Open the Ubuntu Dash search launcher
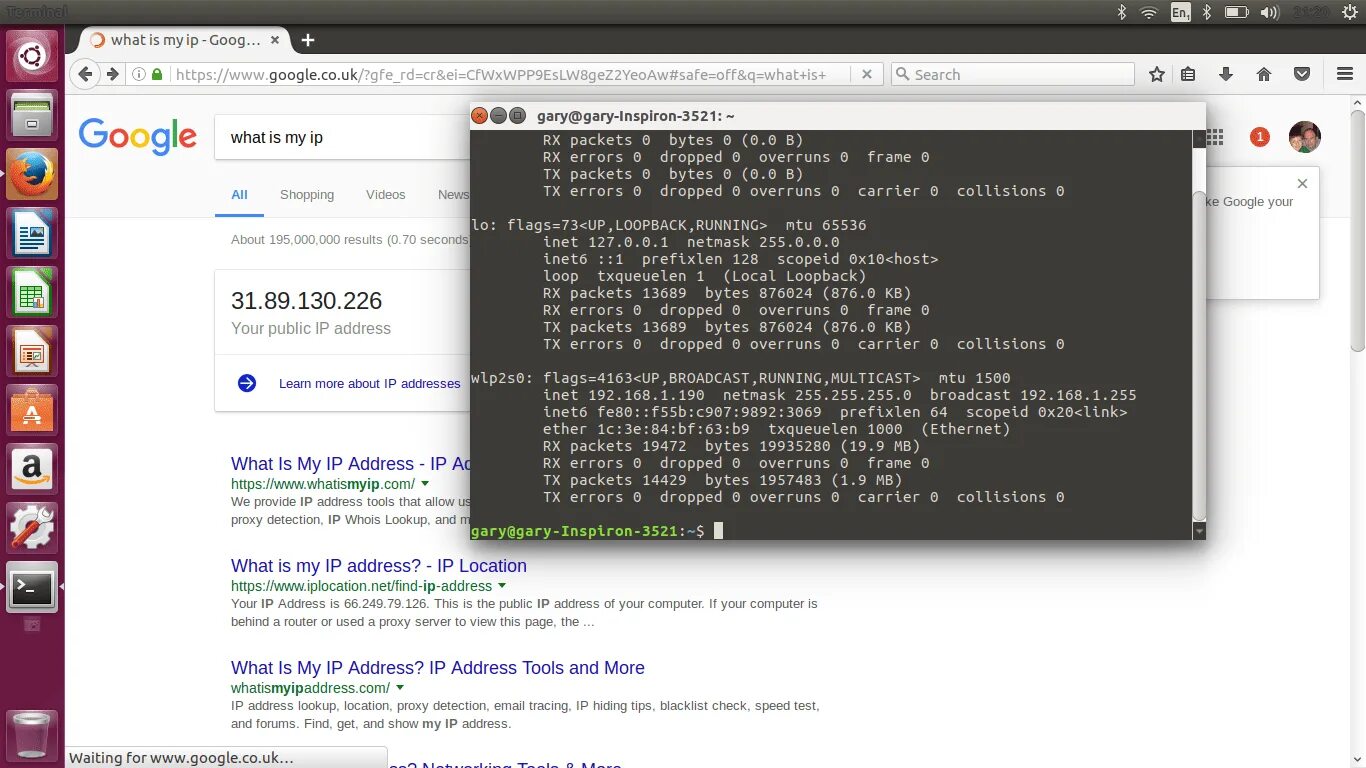 click(x=33, y=56)
